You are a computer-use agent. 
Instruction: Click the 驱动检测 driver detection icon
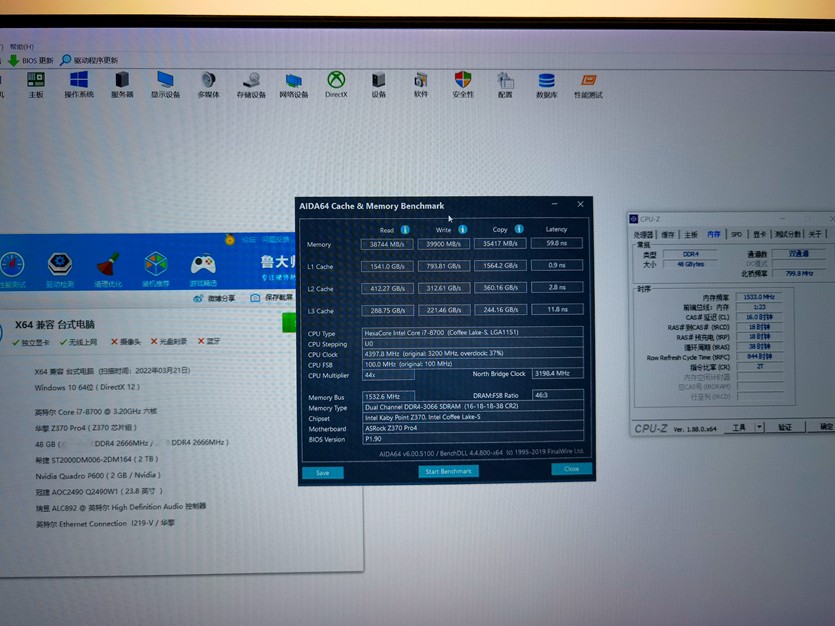[59, 266]
